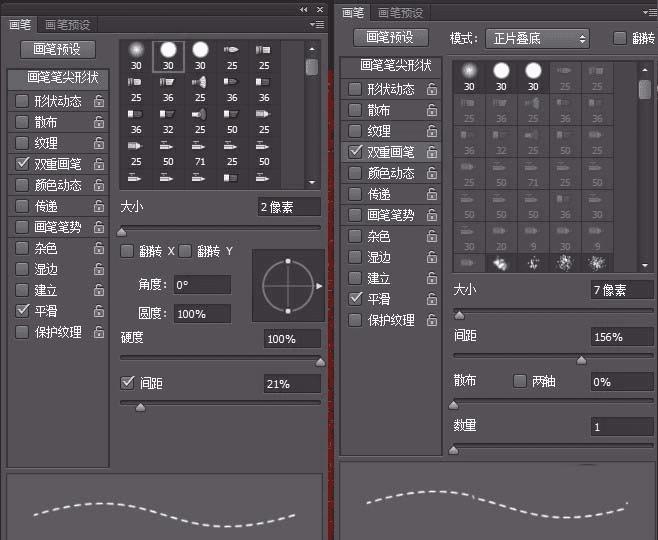Click the lock icon beside 画笔笔势 in left panel

(x=99, y=227)
